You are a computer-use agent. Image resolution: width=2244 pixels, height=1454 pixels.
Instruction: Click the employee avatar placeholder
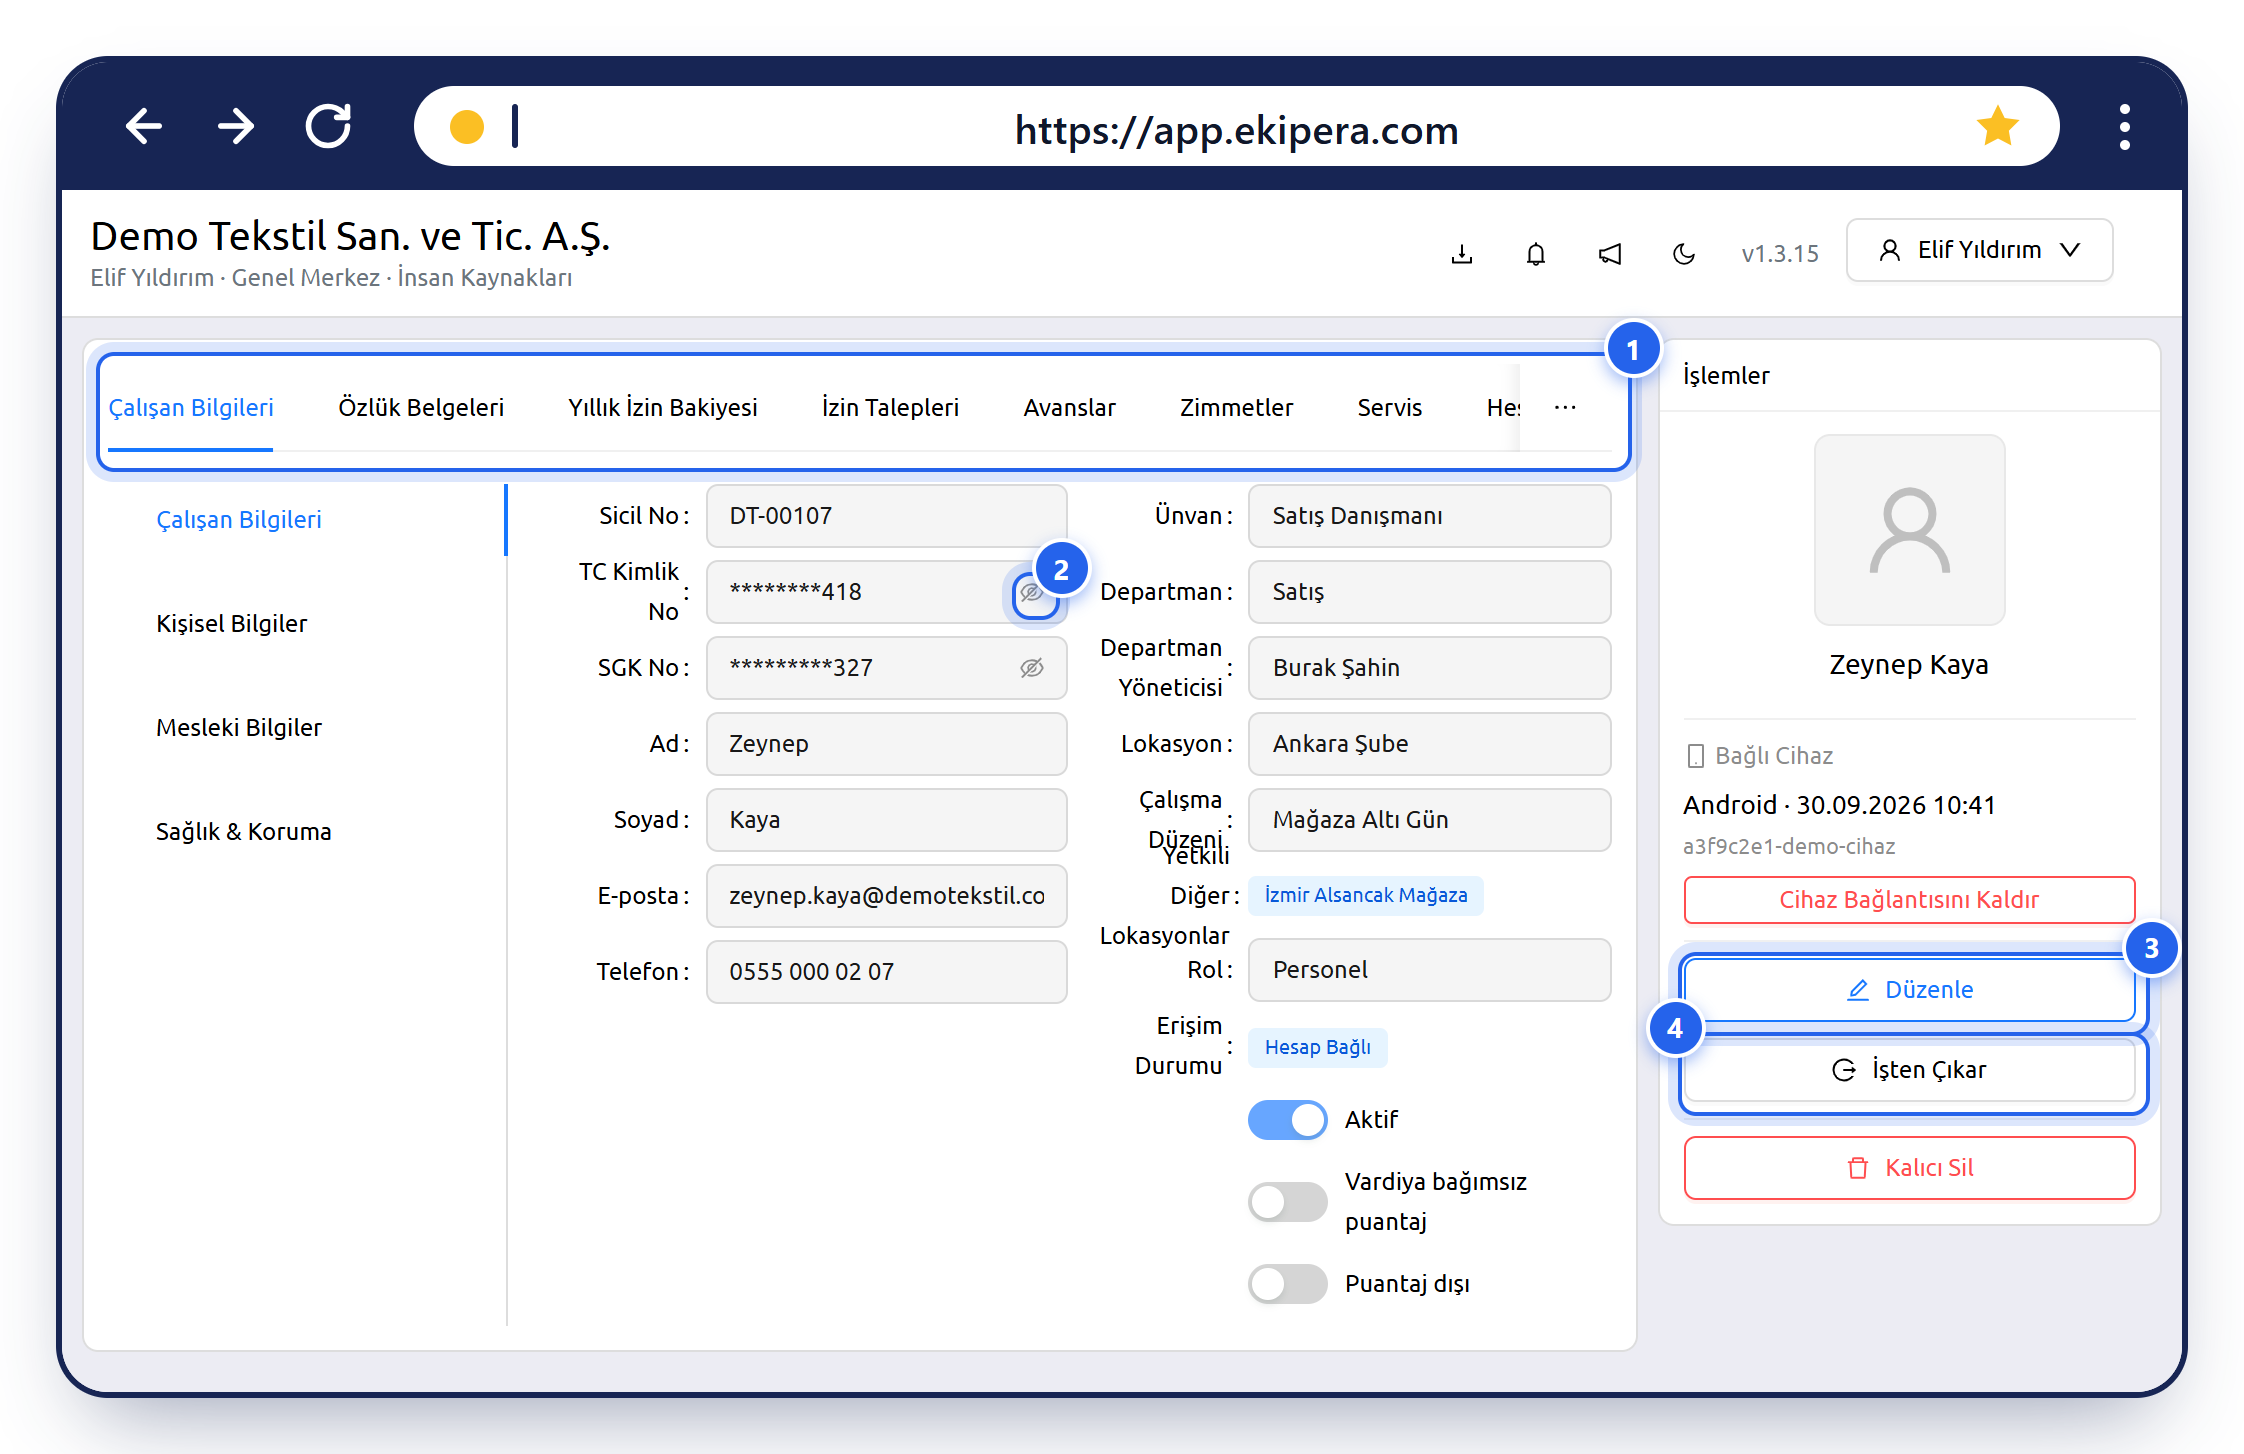click(x=1909, y=530)
